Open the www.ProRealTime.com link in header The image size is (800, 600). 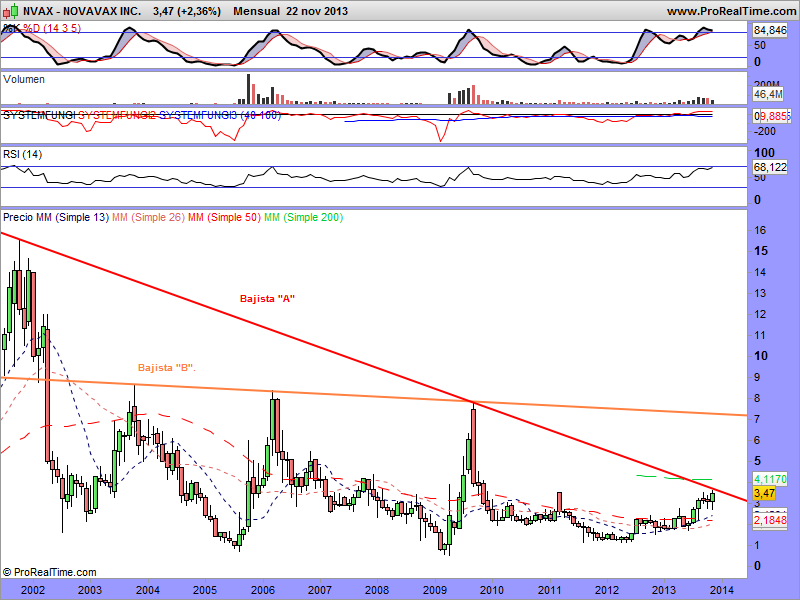[733, 11]
